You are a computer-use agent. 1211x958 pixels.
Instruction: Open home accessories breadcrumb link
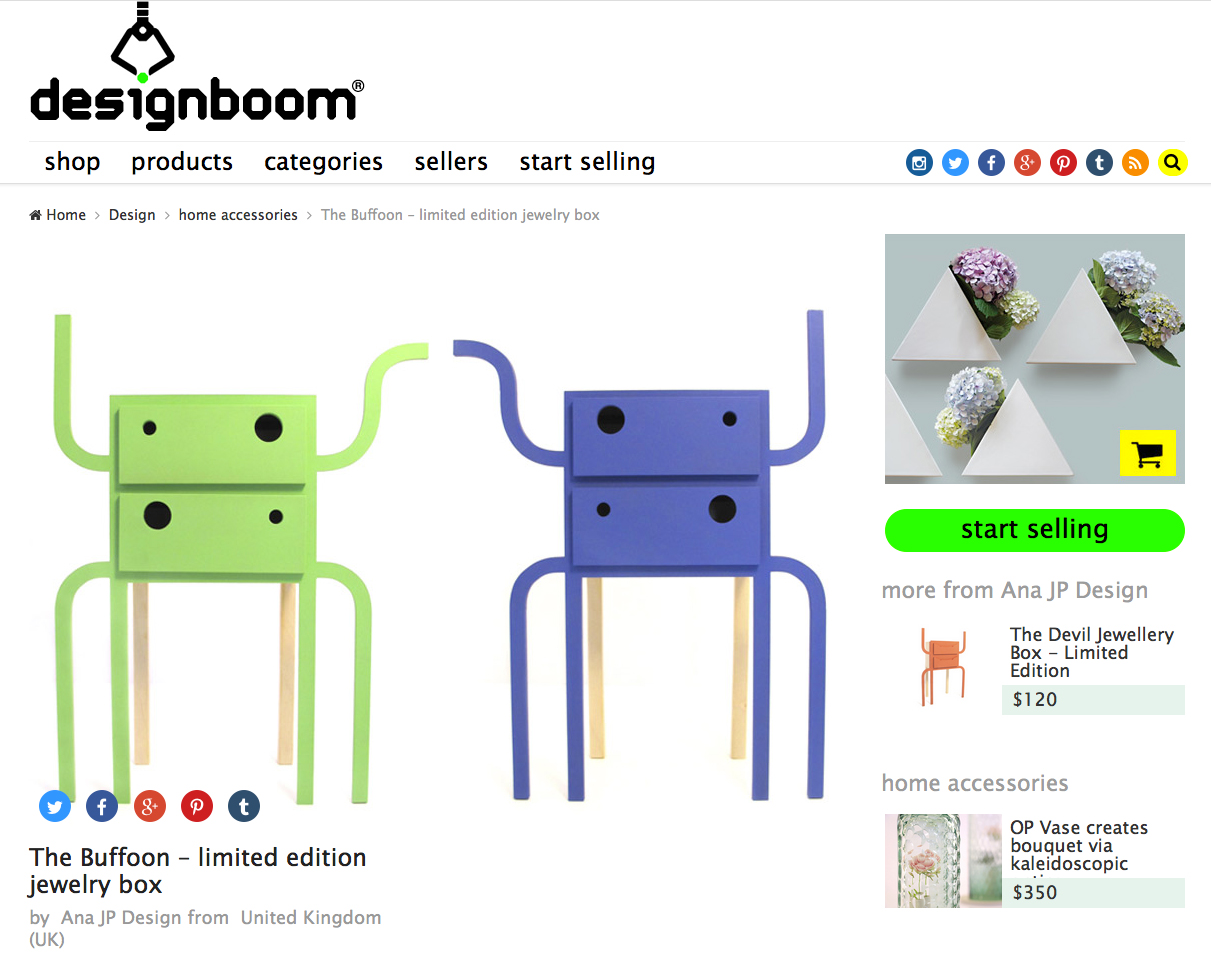(x=238, y=215)
